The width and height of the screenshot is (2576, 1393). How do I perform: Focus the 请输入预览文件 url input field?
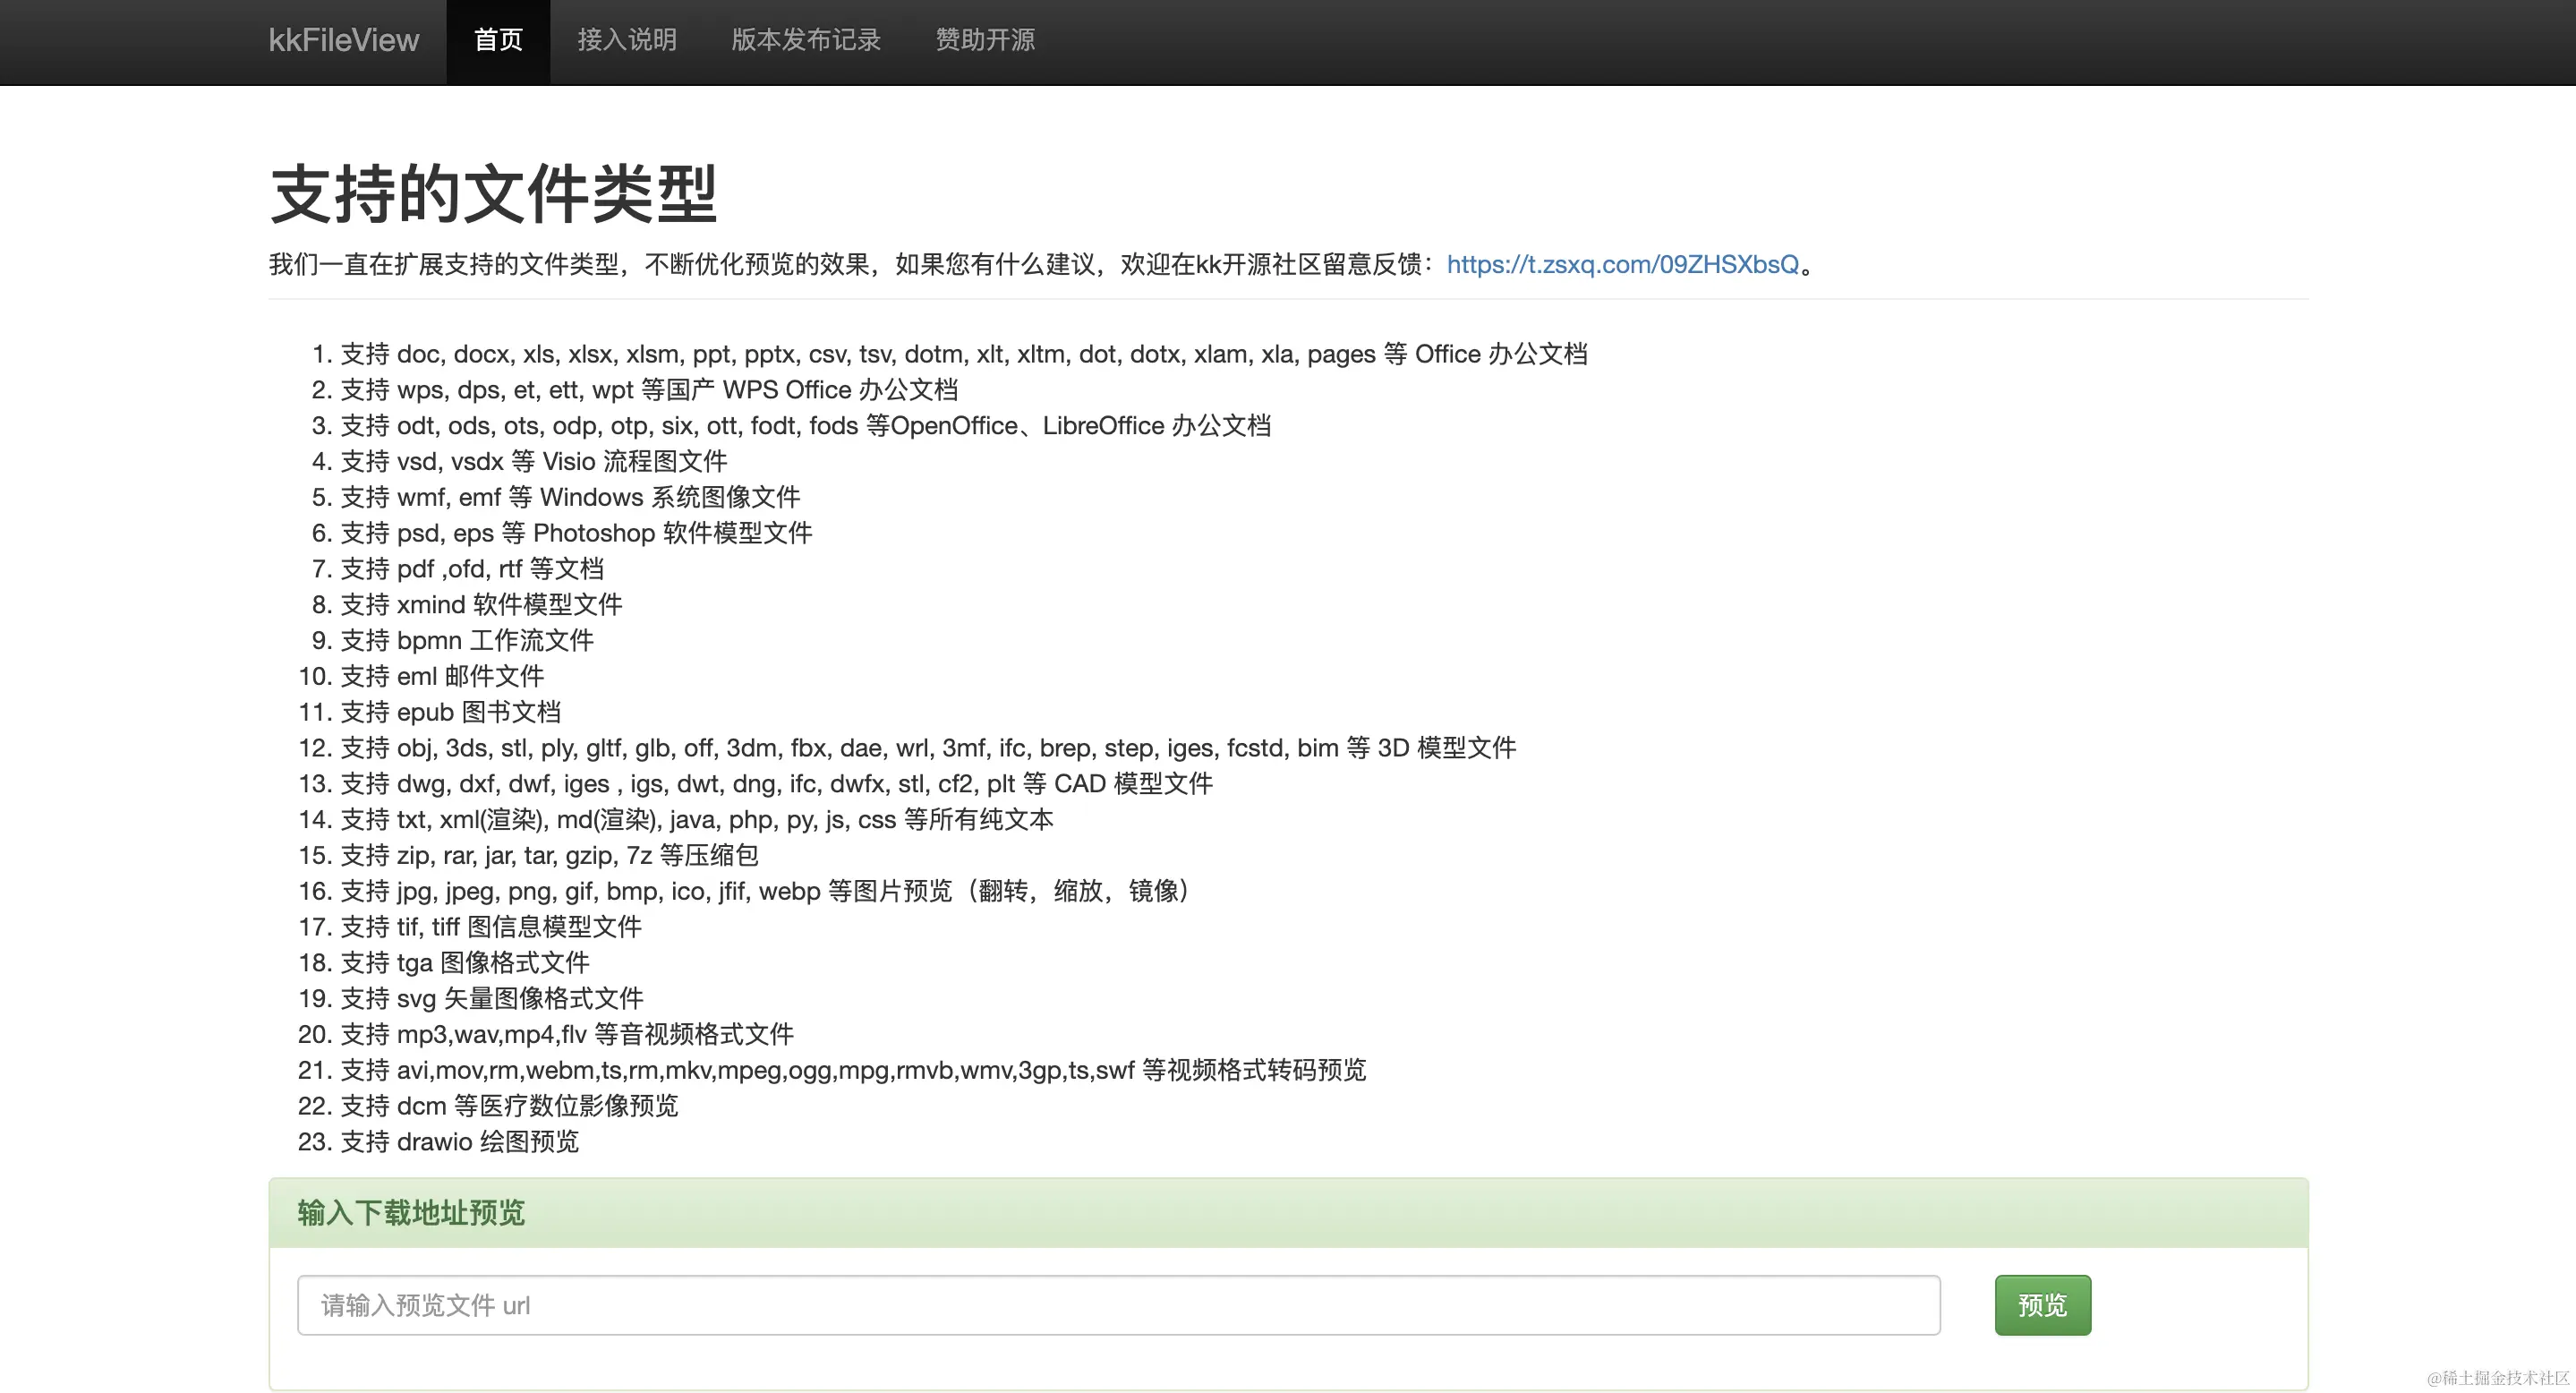1118,1305
